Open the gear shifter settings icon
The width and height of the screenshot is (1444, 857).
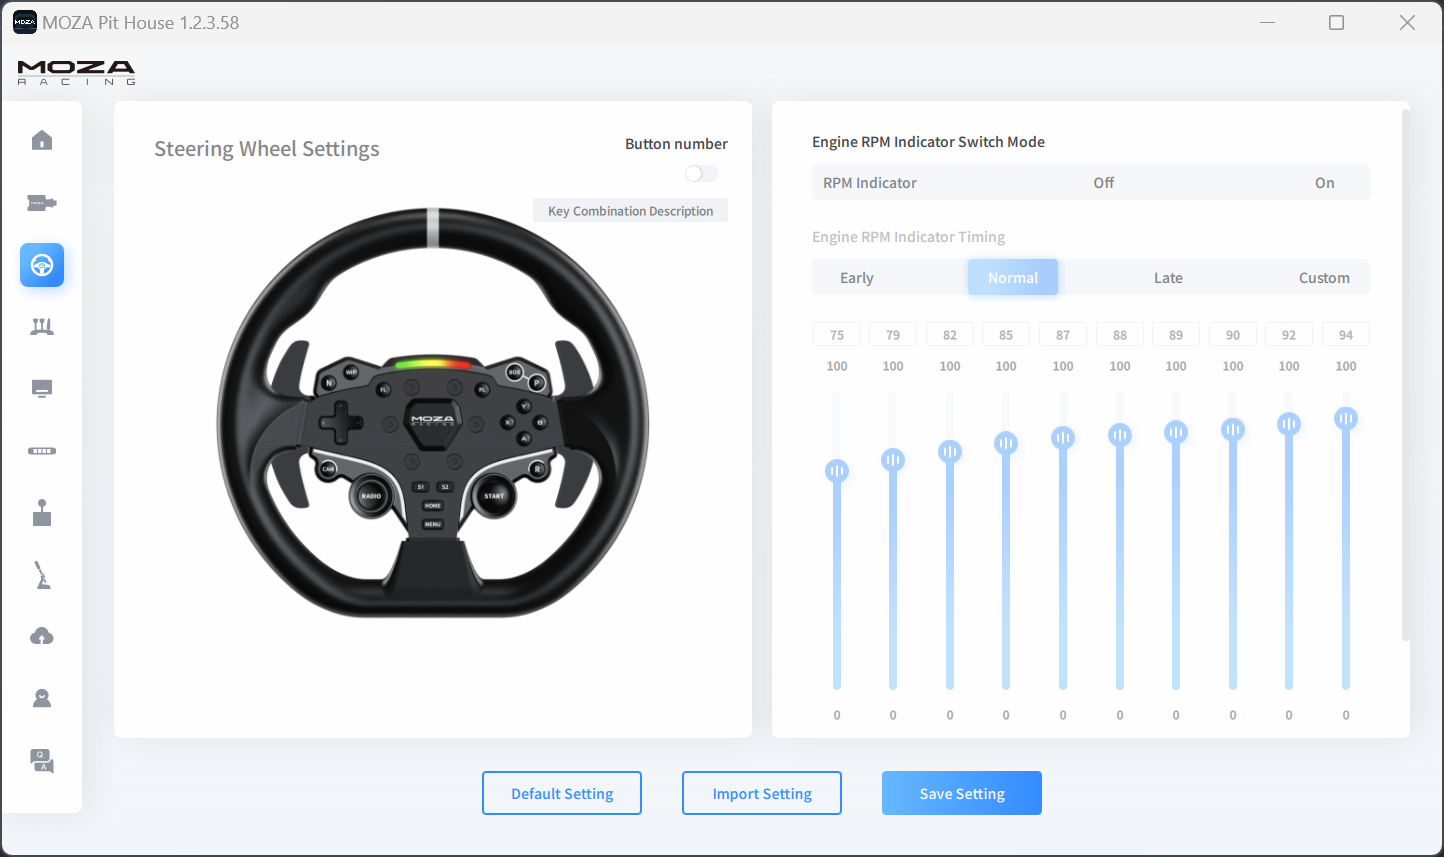click(42, 513)
